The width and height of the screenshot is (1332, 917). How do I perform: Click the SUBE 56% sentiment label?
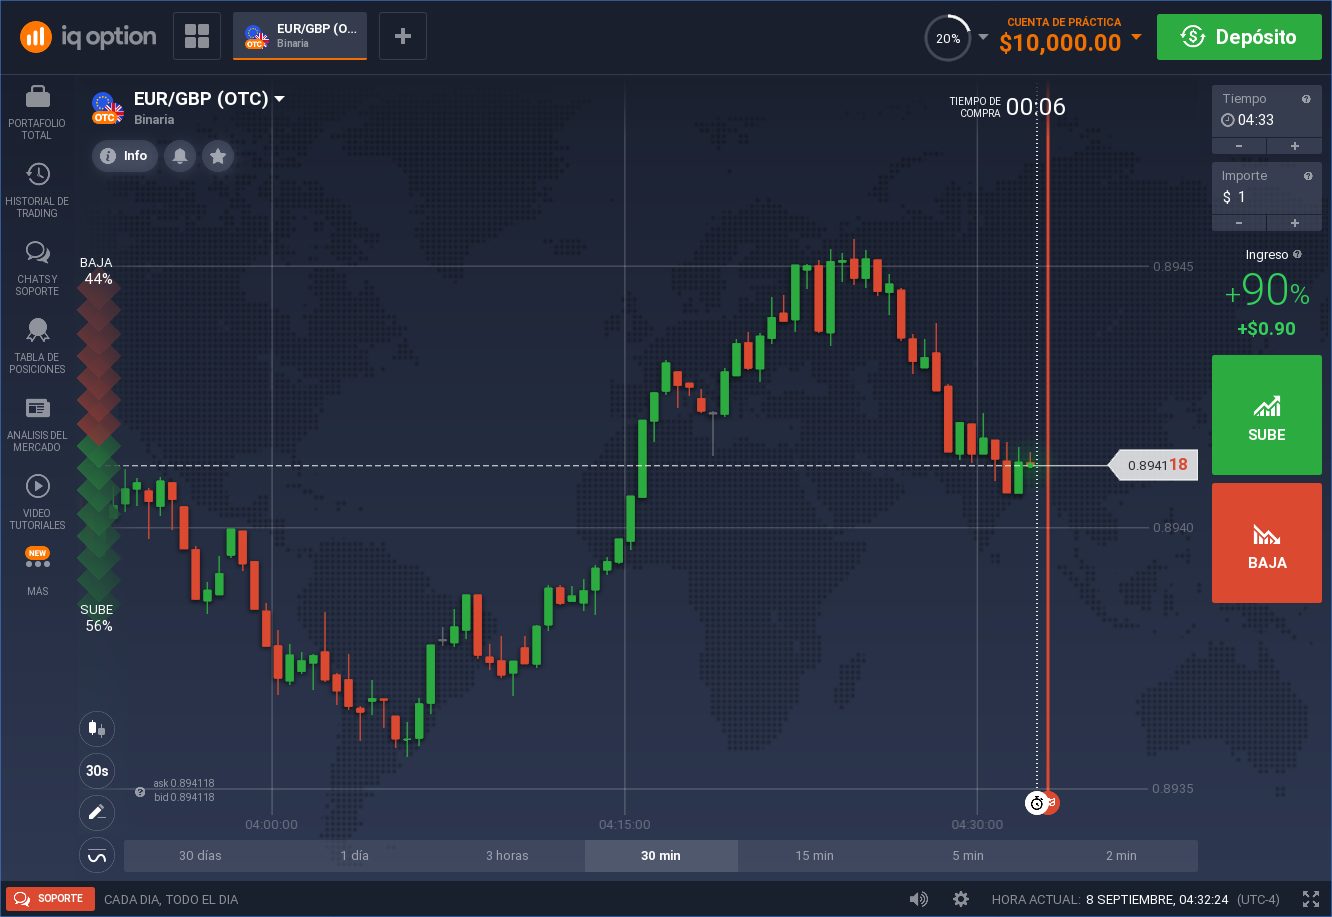tap(98, 618)
